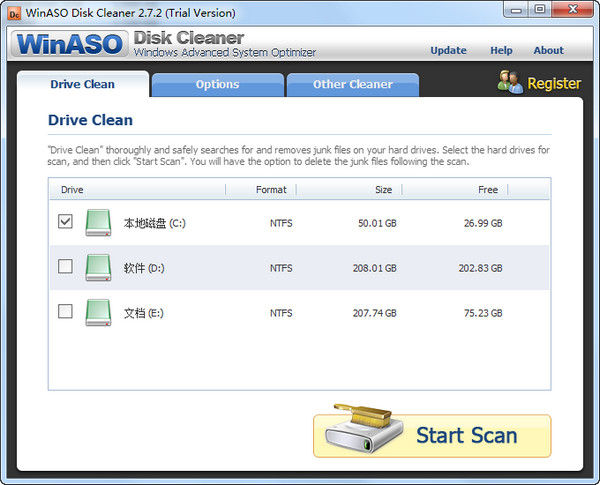
Task: Sort by the Size column header
Action: click(x=349, y=189)
